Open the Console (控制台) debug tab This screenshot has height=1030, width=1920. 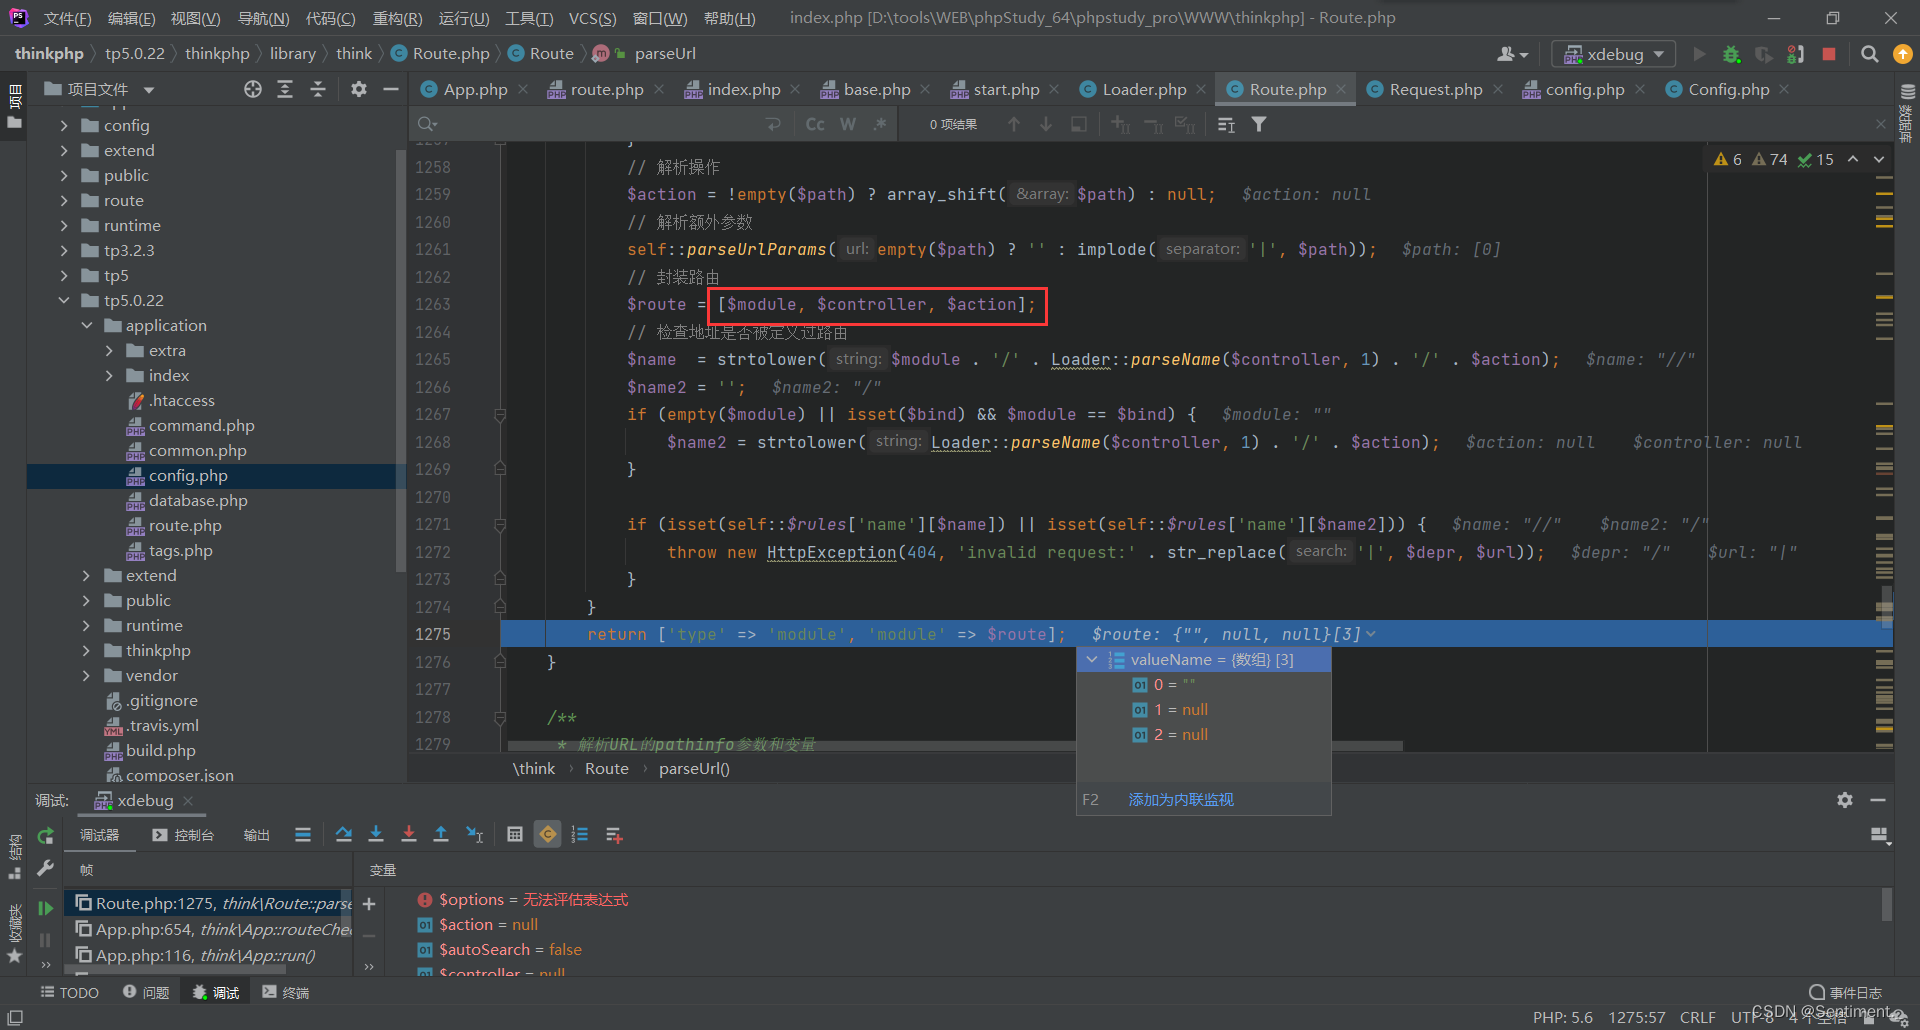coord(183,835)
